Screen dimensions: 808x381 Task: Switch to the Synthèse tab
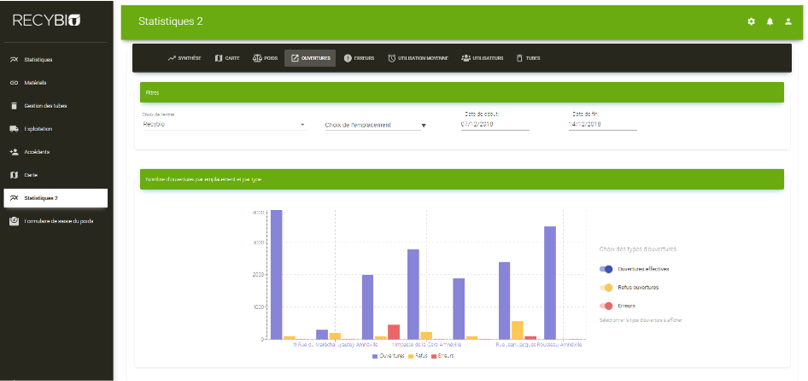[184, 58]
